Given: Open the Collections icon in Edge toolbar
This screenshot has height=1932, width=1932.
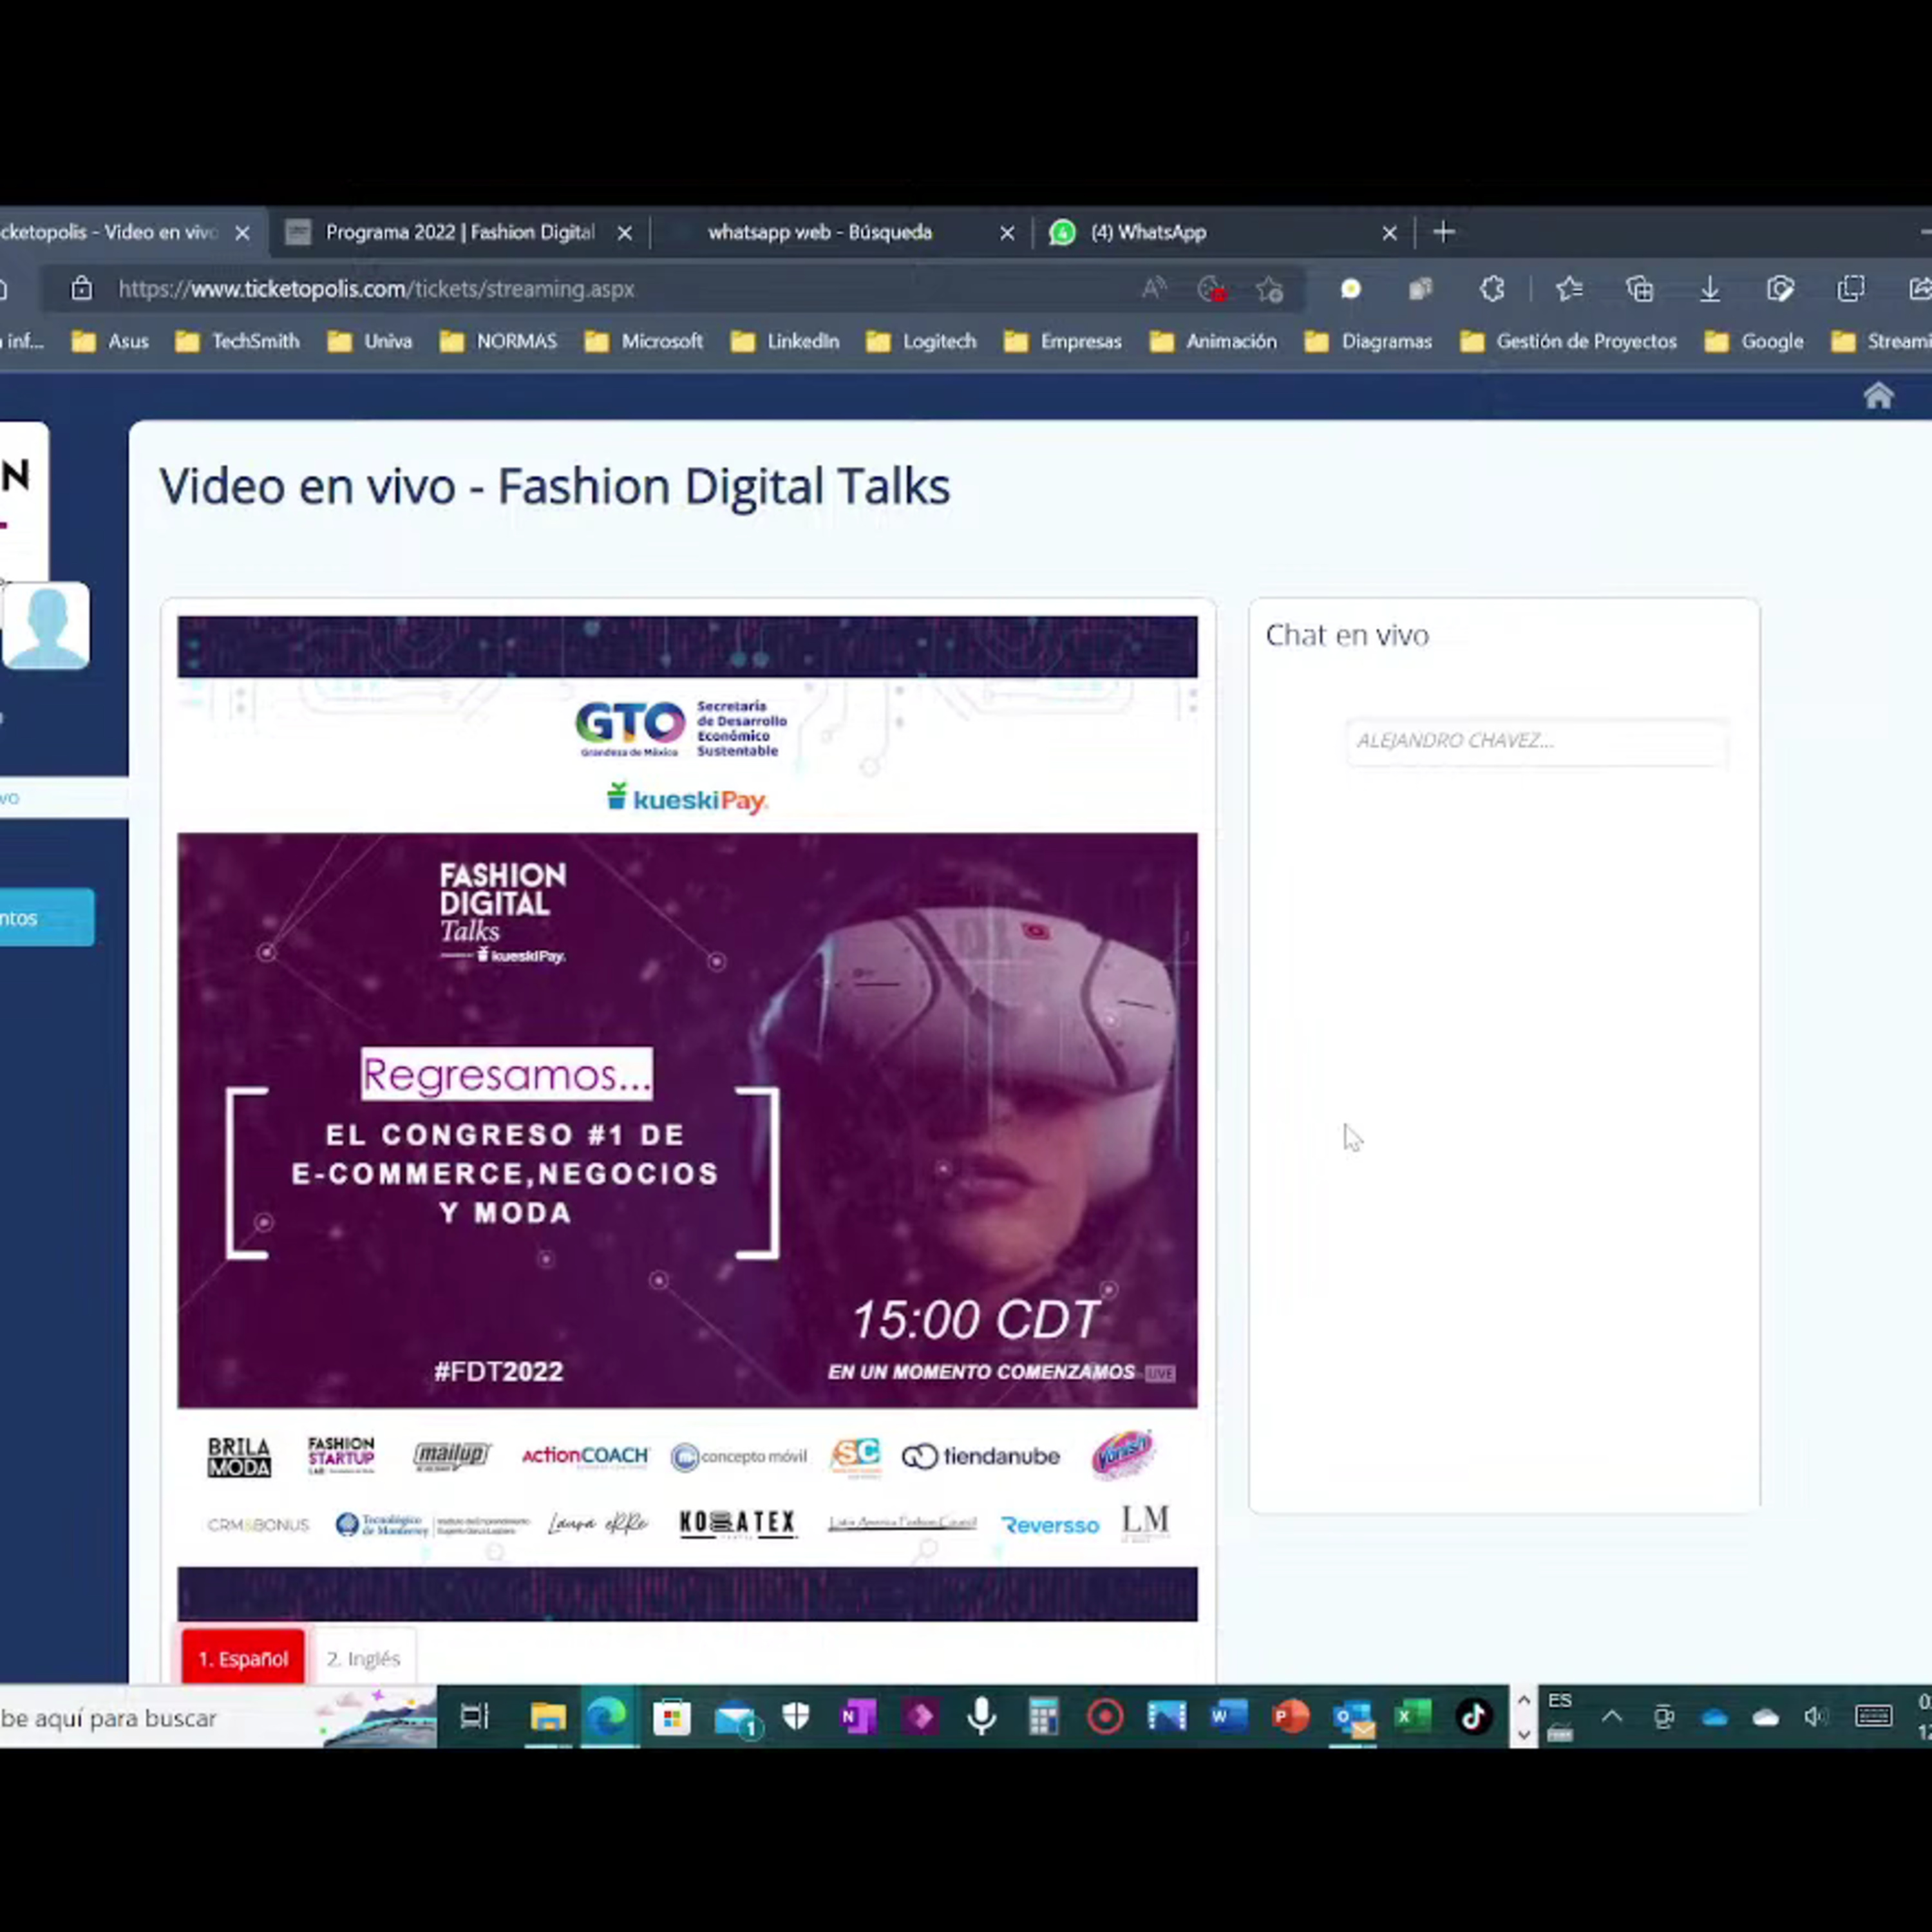Looking at the screenshot, I should click(1640, 289).
